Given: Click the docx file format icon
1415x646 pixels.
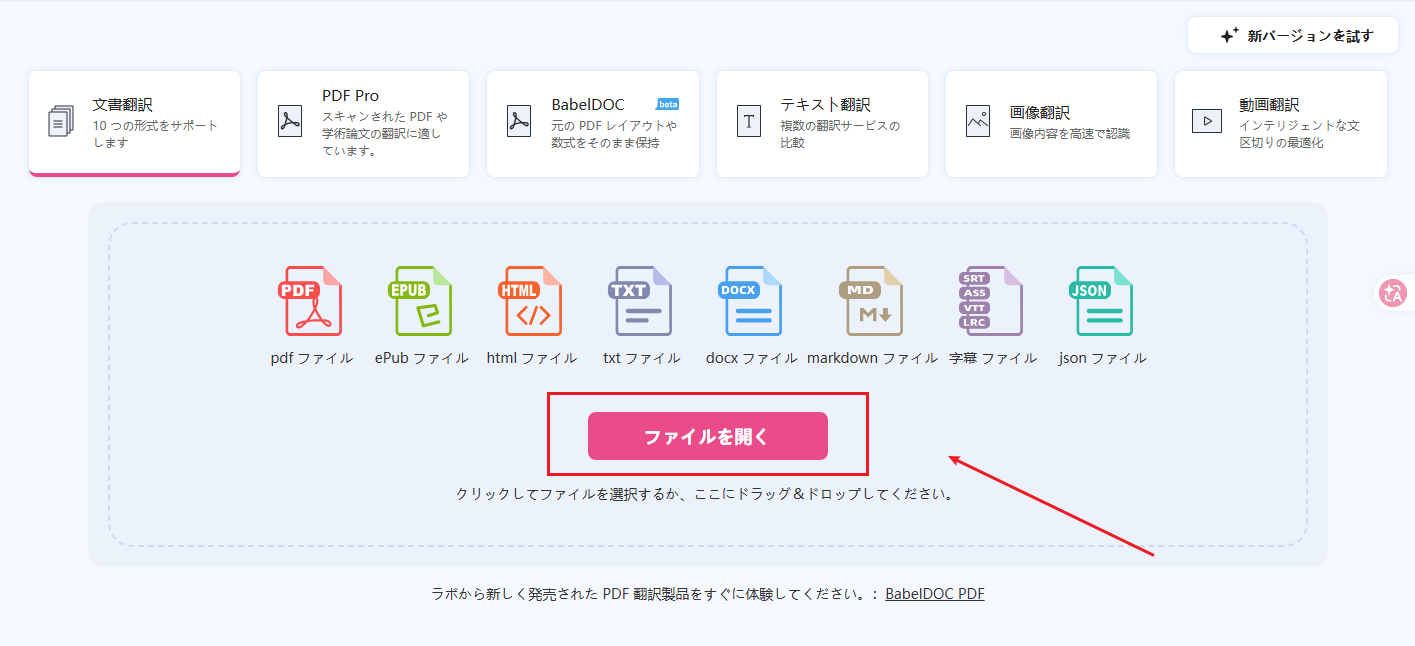Looking at the screenshot, I should (750, 301).
